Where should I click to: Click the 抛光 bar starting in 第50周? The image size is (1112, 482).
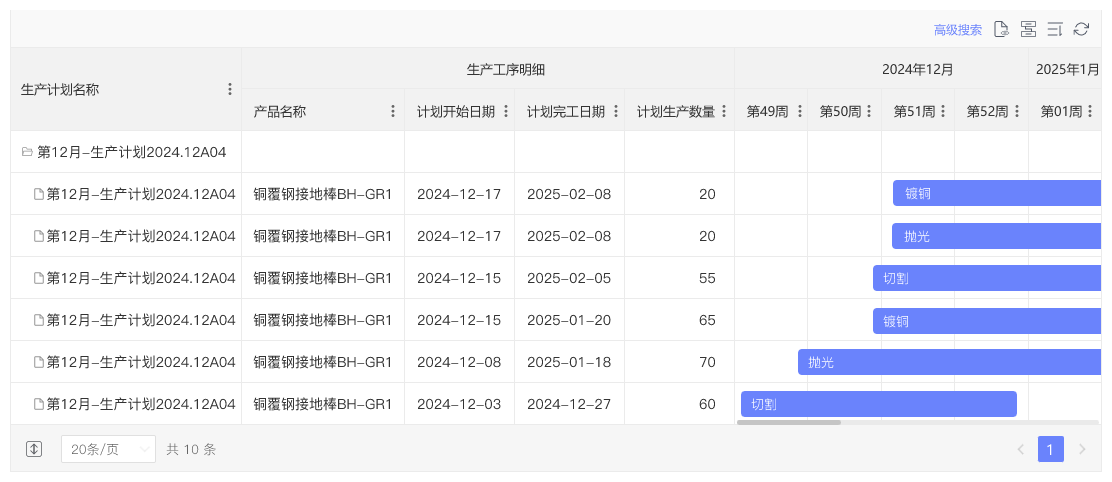point(950,362)
